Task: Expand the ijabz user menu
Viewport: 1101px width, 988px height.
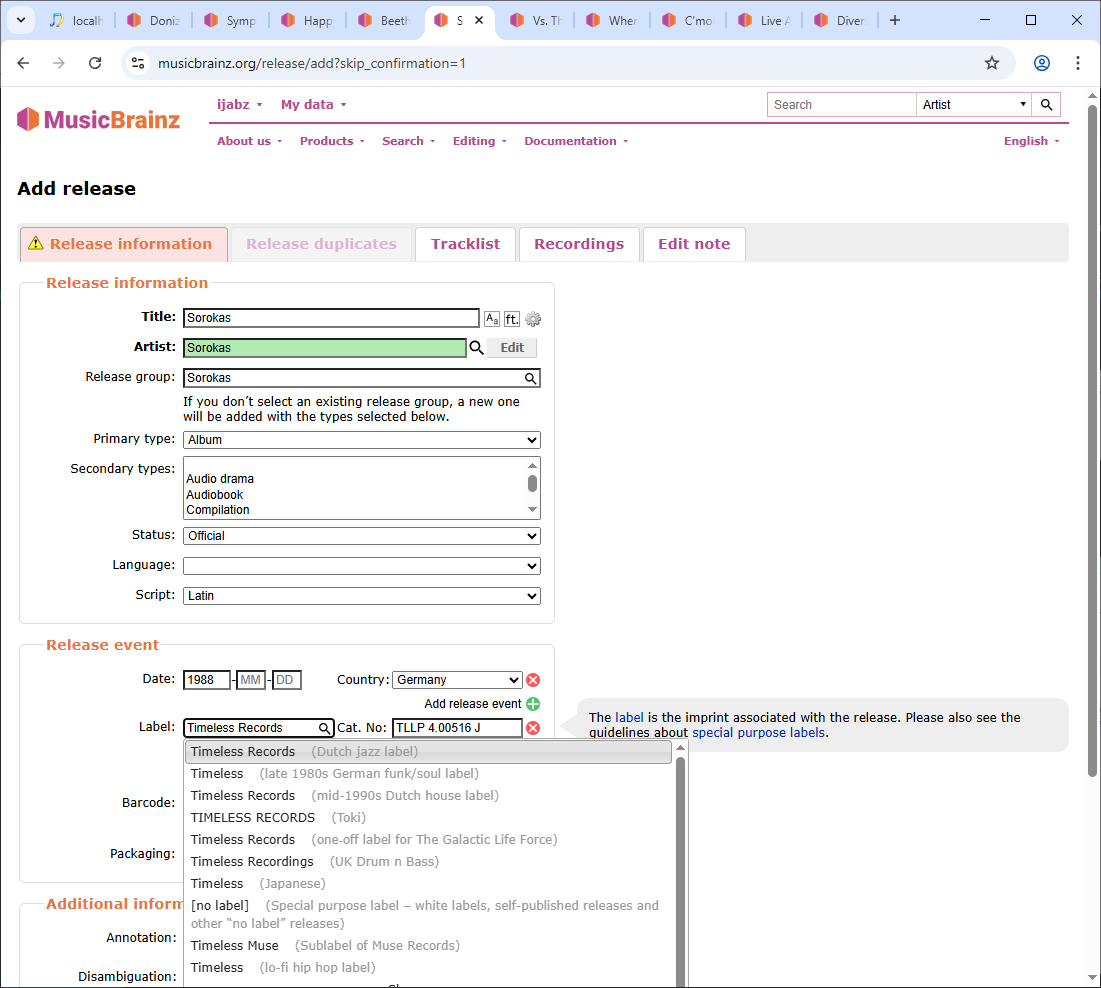Action: [x=239, y=105]
